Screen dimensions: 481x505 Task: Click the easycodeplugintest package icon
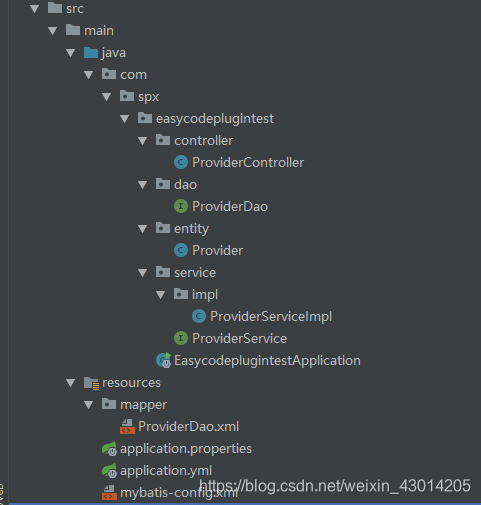point(145,118)
